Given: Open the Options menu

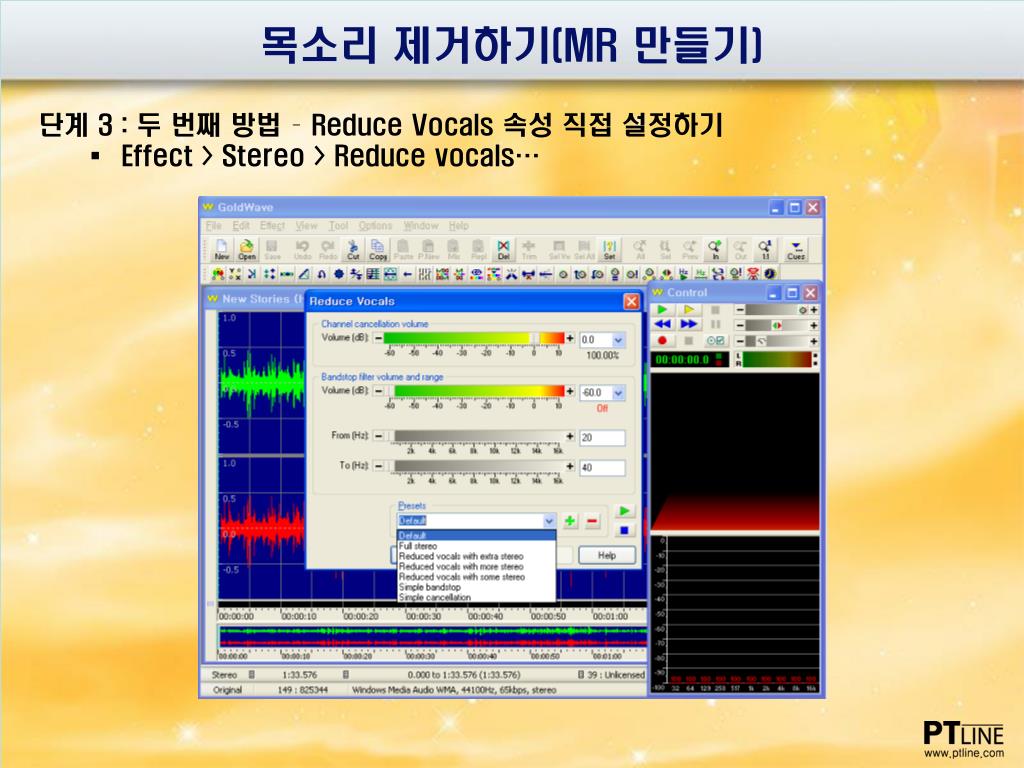Looking at the screenshot, I should pos(375,225).
